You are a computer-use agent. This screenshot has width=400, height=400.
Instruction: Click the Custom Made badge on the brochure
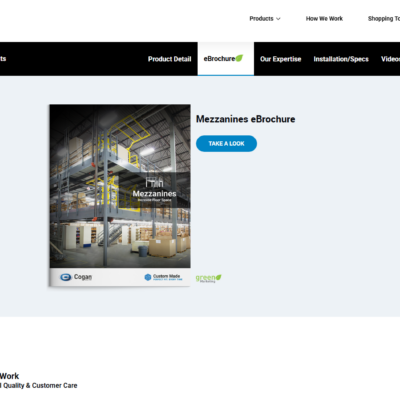[163, 277]
